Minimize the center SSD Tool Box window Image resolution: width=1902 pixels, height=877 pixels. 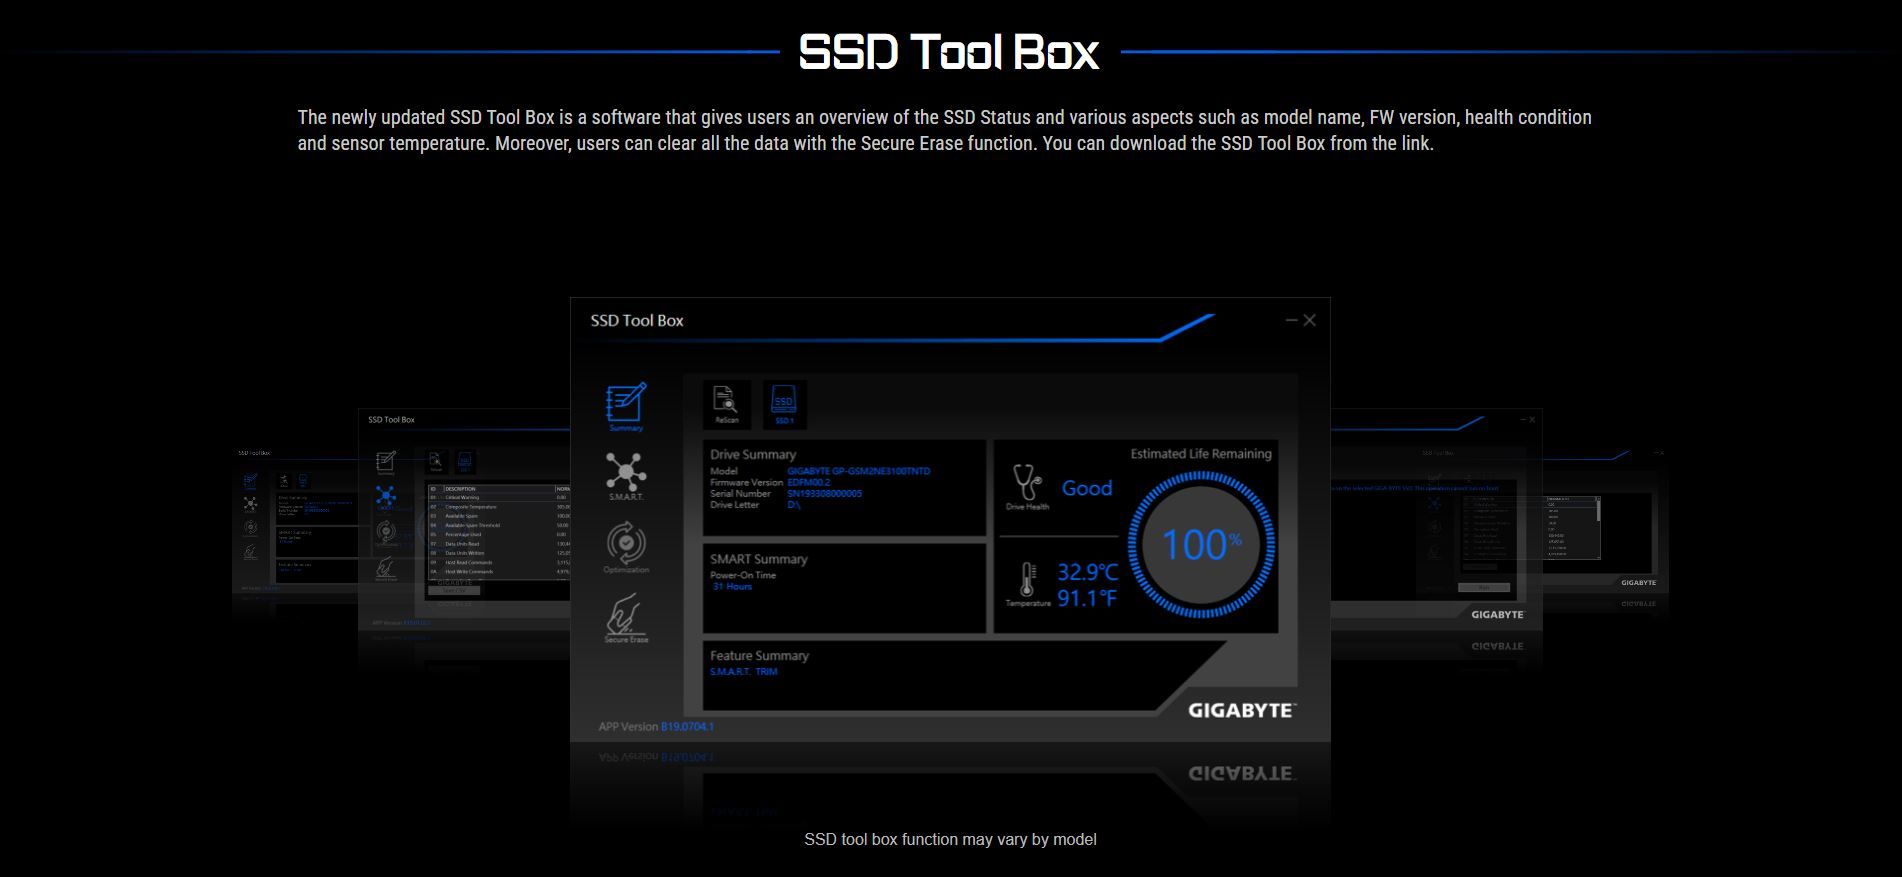pos(1291,320)
